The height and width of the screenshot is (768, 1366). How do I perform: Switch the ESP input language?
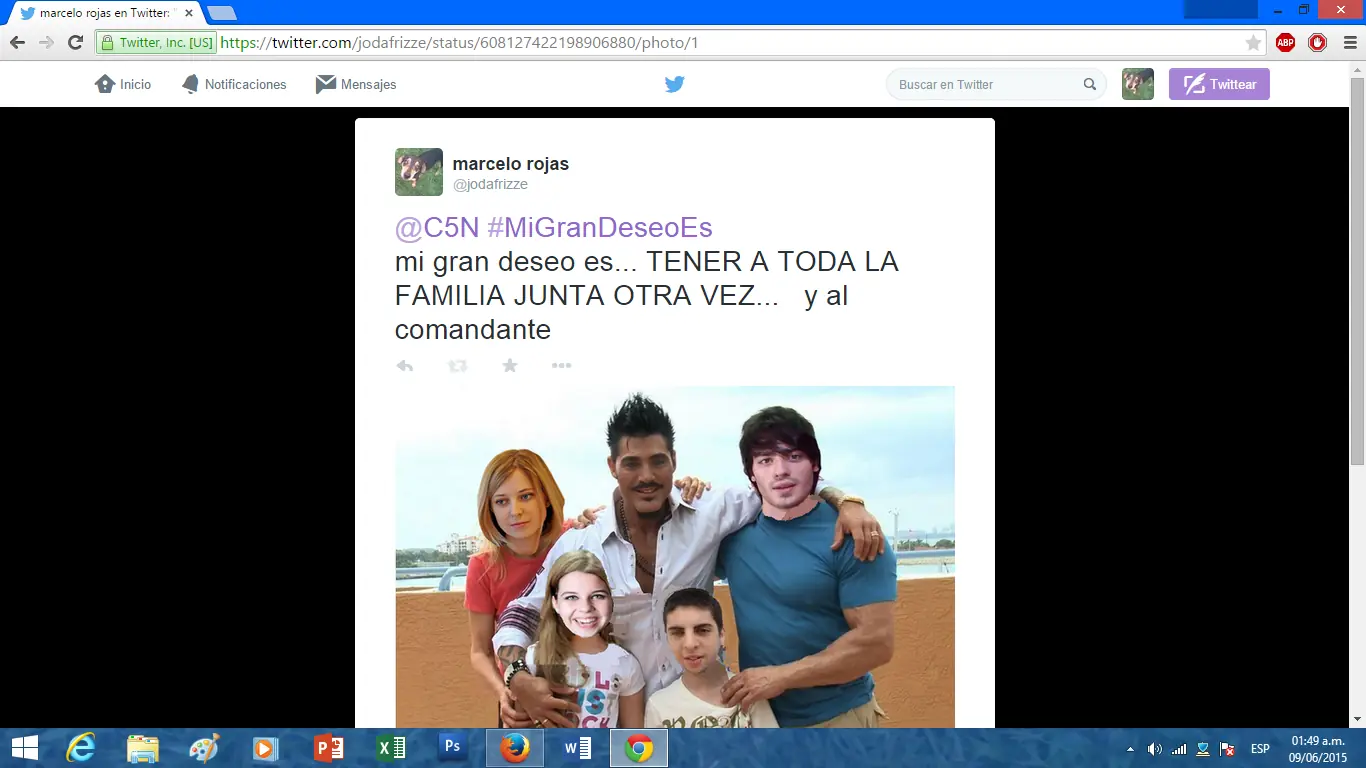(1260, 749)
